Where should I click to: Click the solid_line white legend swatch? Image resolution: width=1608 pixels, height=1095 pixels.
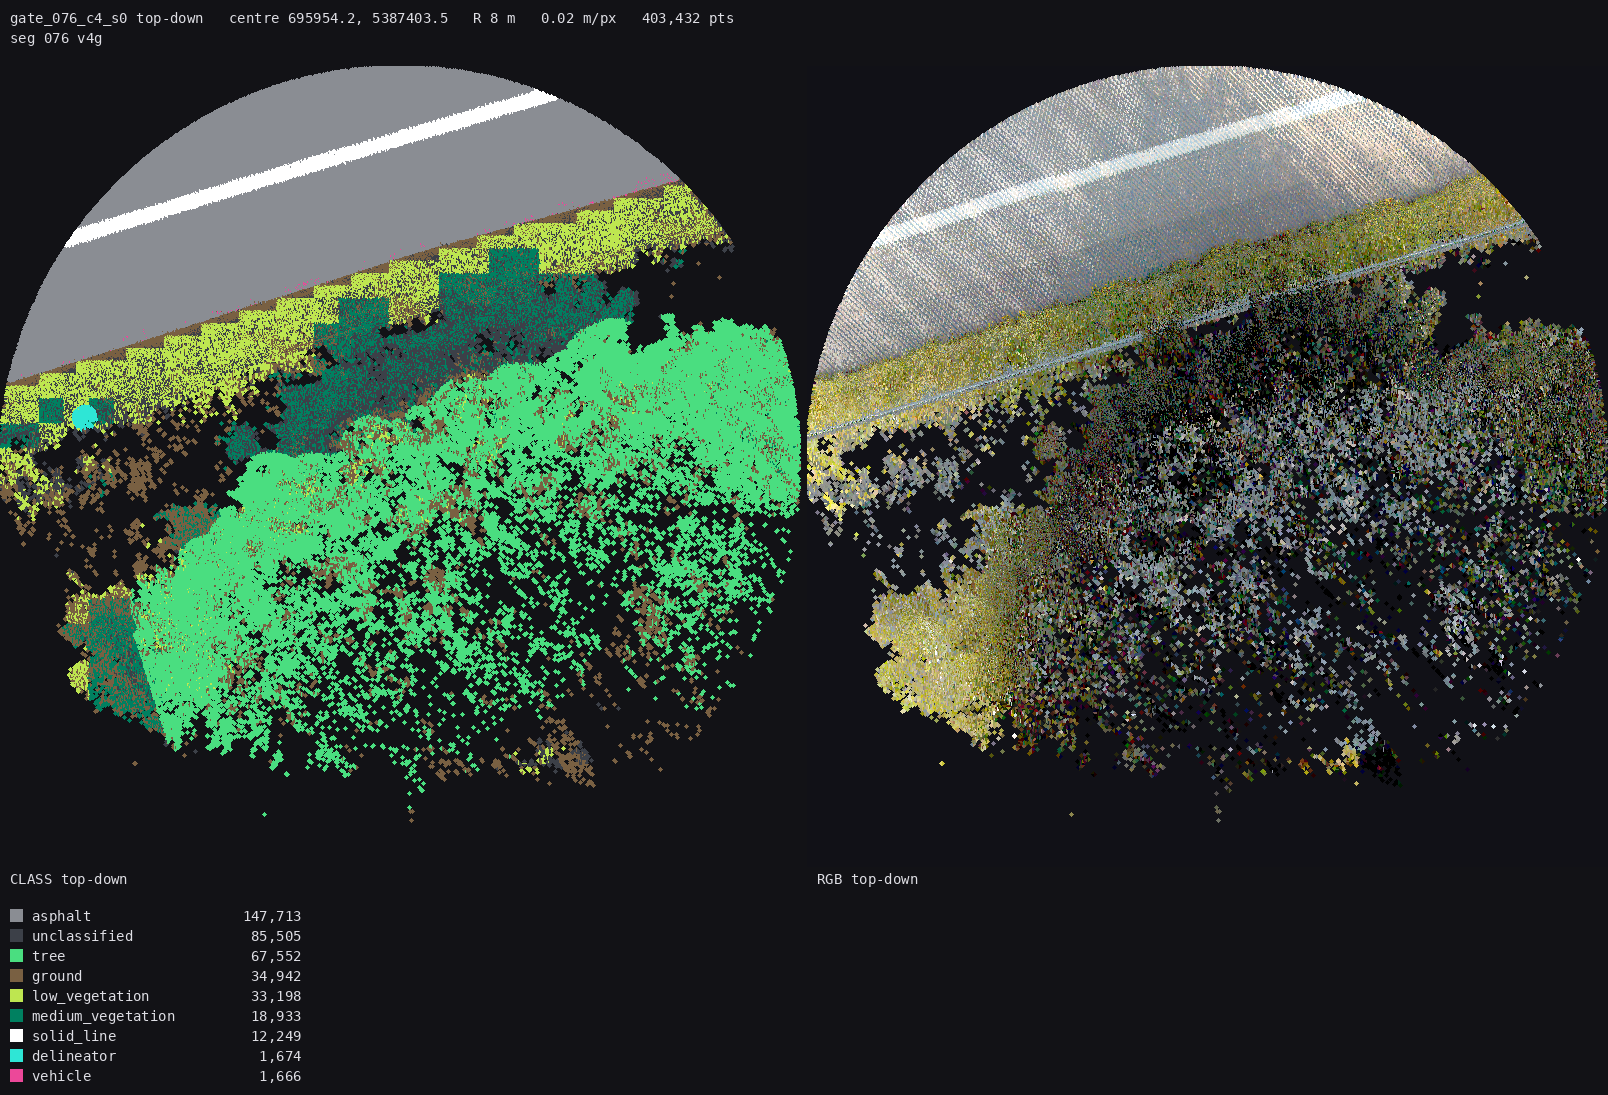tap(16, 1036)
